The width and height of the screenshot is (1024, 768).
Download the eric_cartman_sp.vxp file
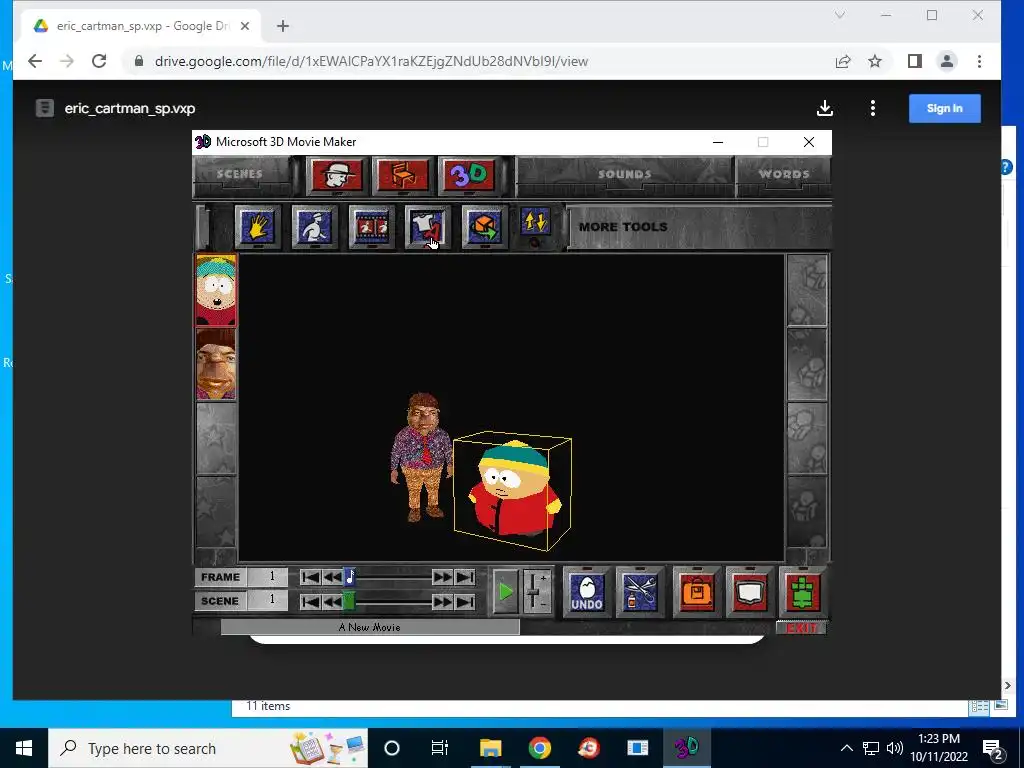coord(825,108)
